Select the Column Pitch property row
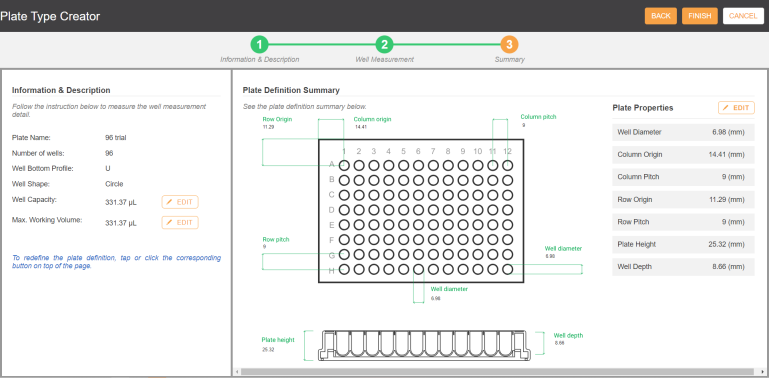This screenshot has height=378, width=769. click(683, 177)
